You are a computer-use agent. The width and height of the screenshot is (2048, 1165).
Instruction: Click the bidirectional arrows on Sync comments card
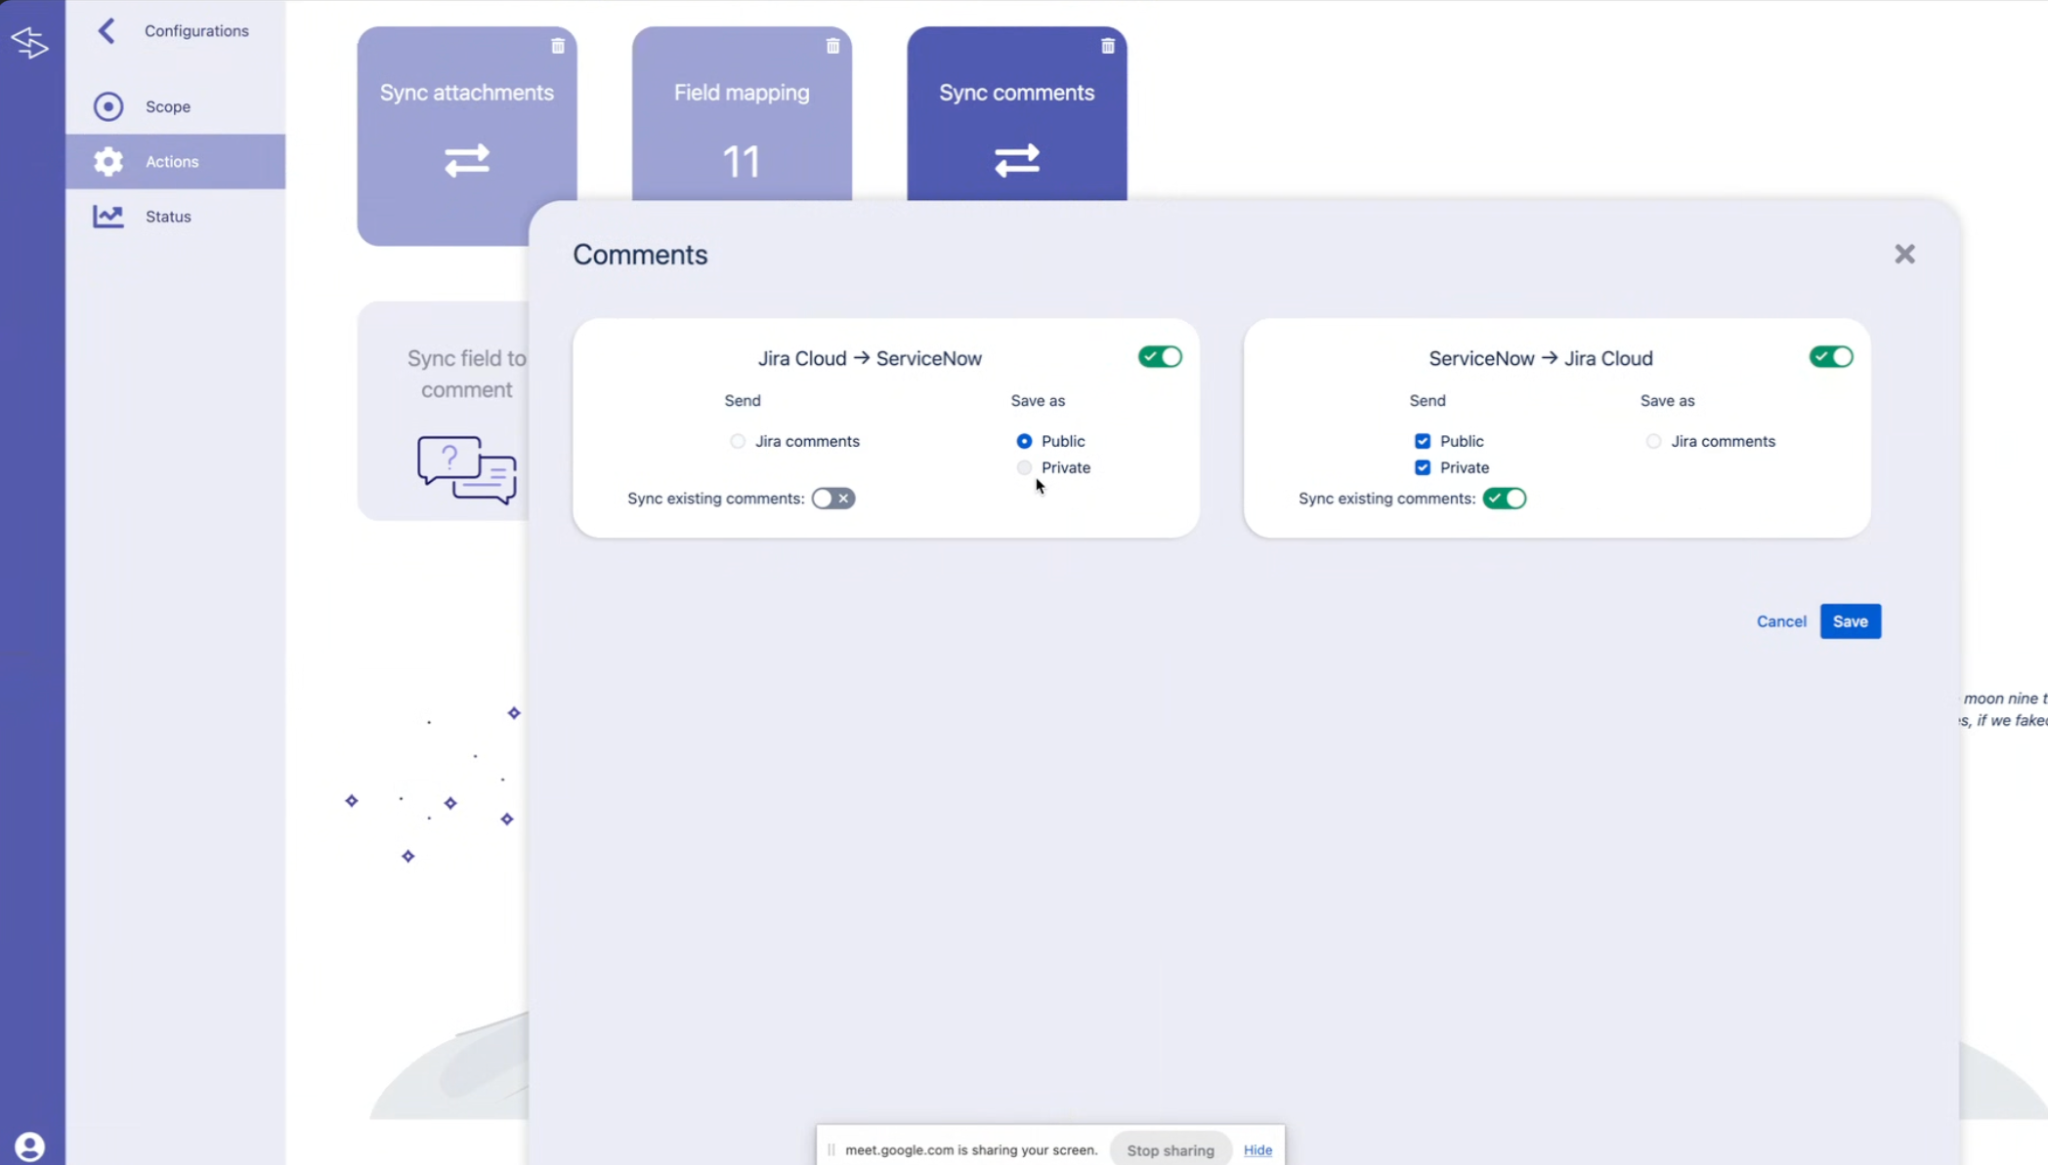pyautogui.click(x=1017, y=160)
